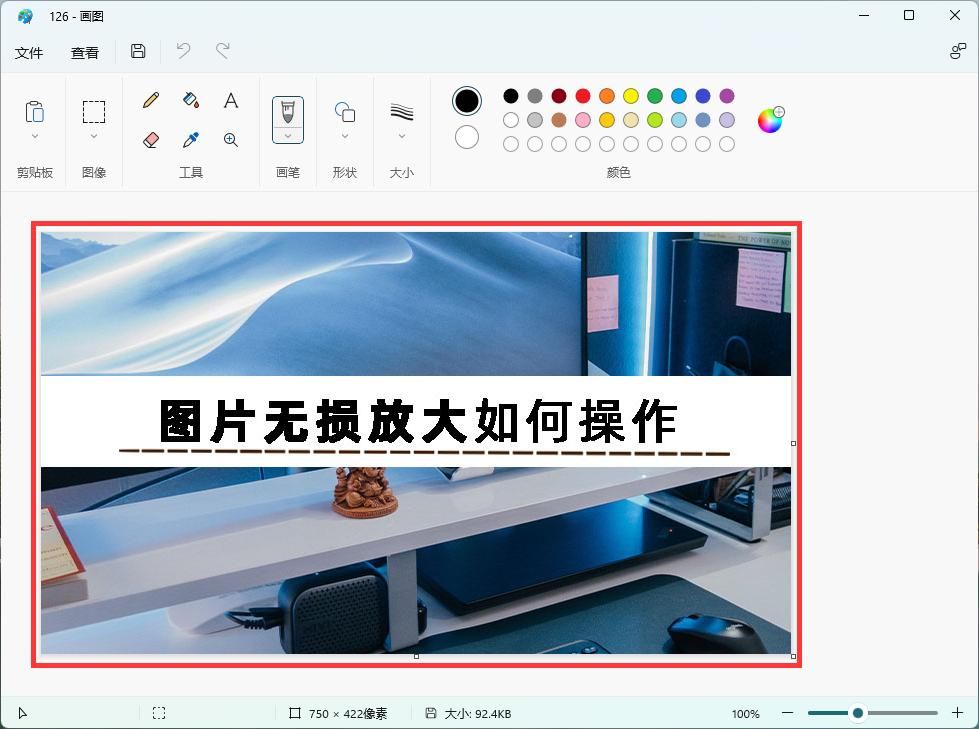This screenshot has width=979, height=729.
Task: Select the Pencil tool
Action: pyautogui.click(x=151, y=99)
